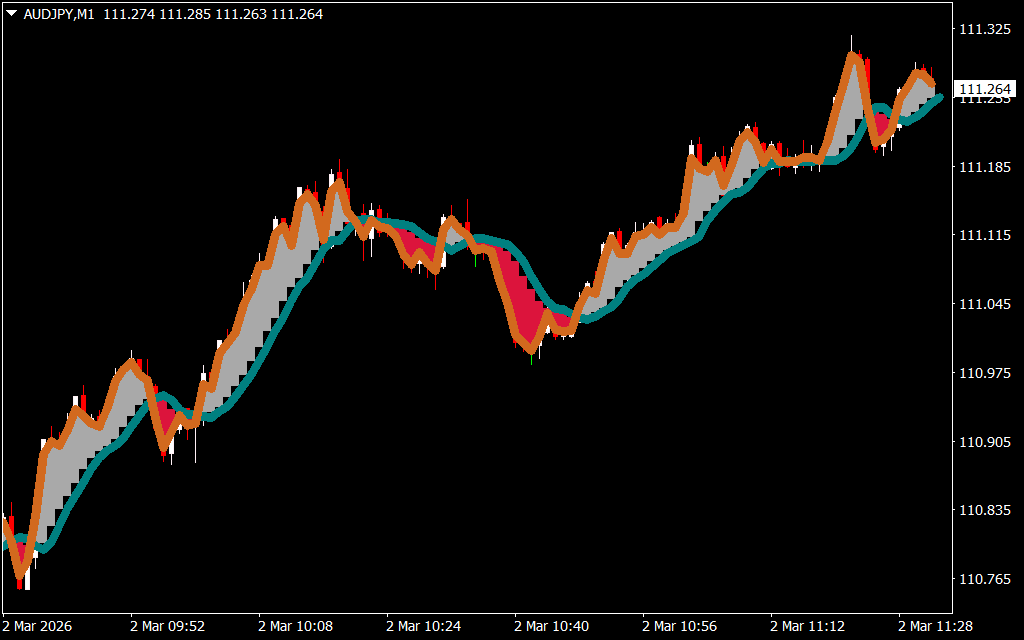Viewport: 1024px width, 640px height.
Task: Click the 2 Mar 11:28 time label
Action: (x=935, y=626)
